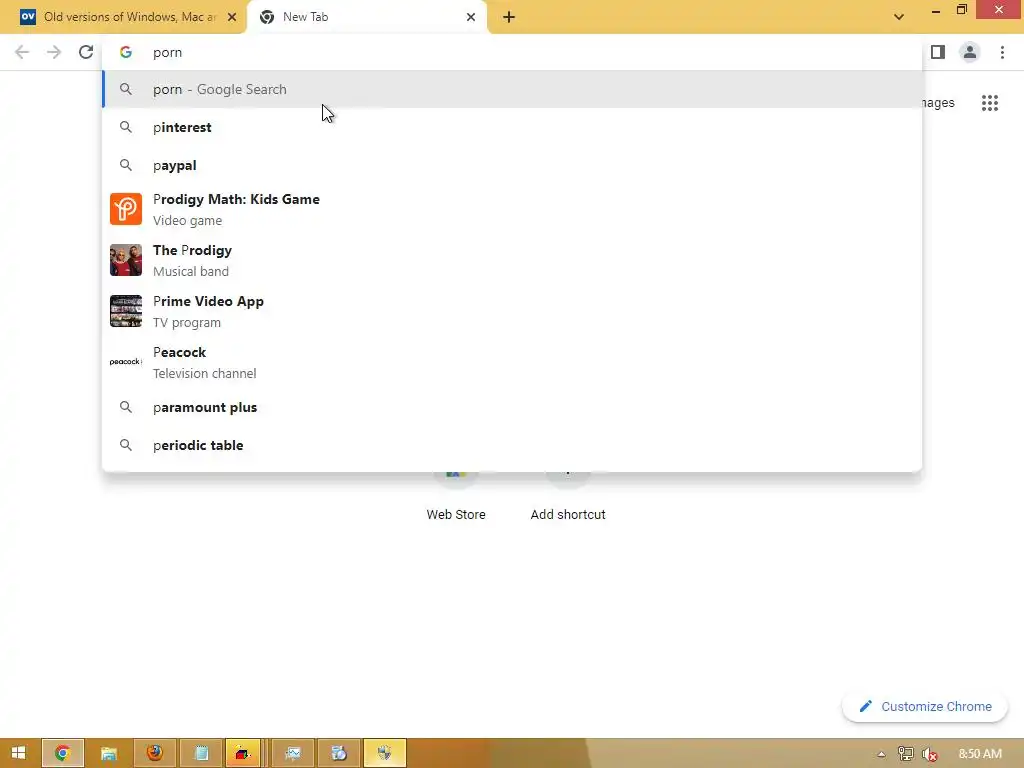Click the Chrome taskbar icon

click(63, 753)
